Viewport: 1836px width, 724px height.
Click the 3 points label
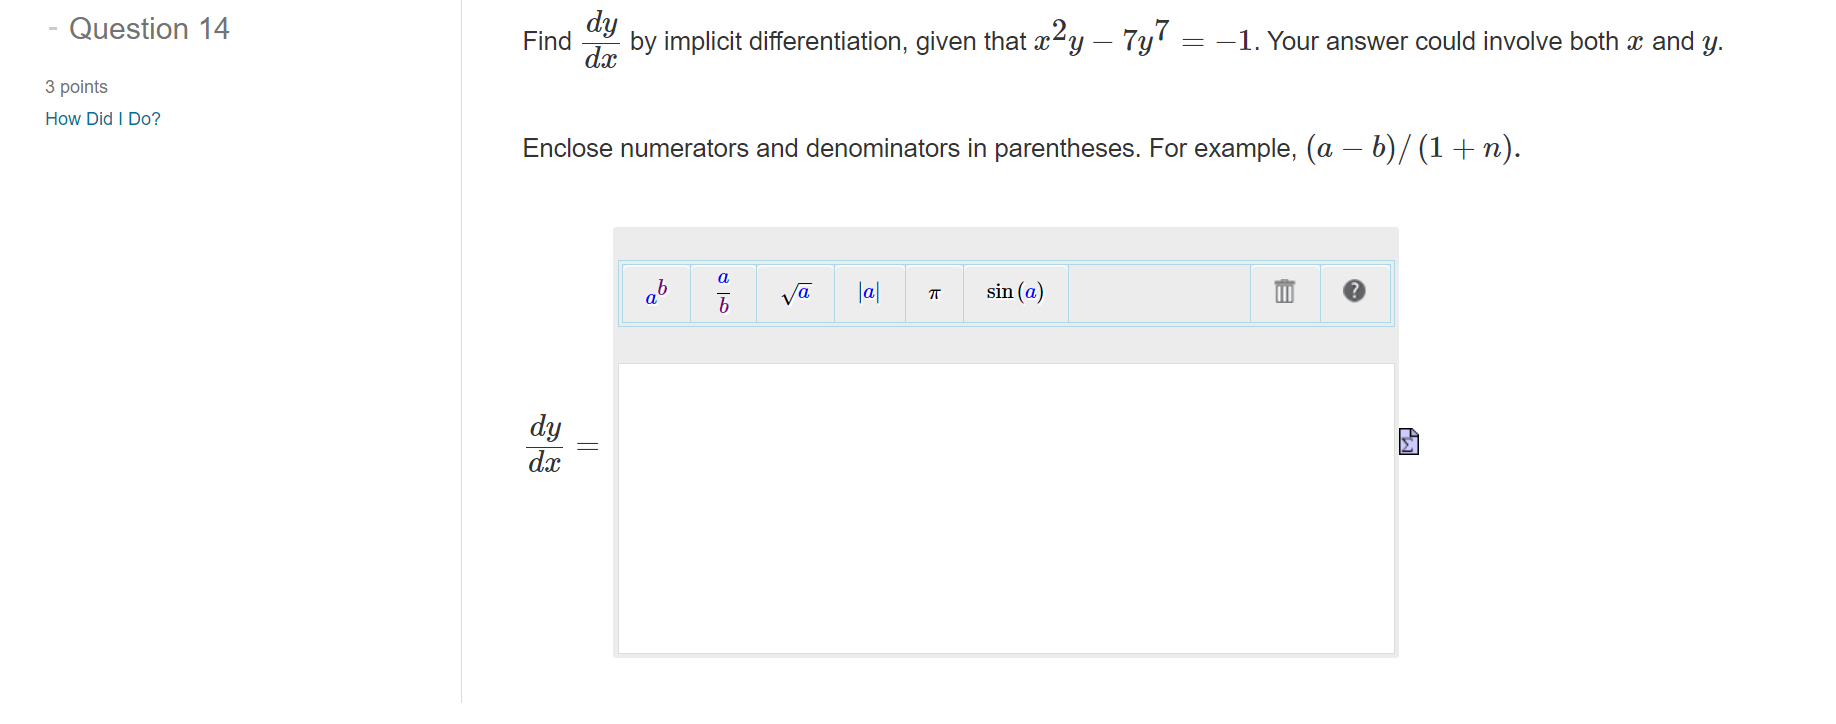(x=75, y=87)
